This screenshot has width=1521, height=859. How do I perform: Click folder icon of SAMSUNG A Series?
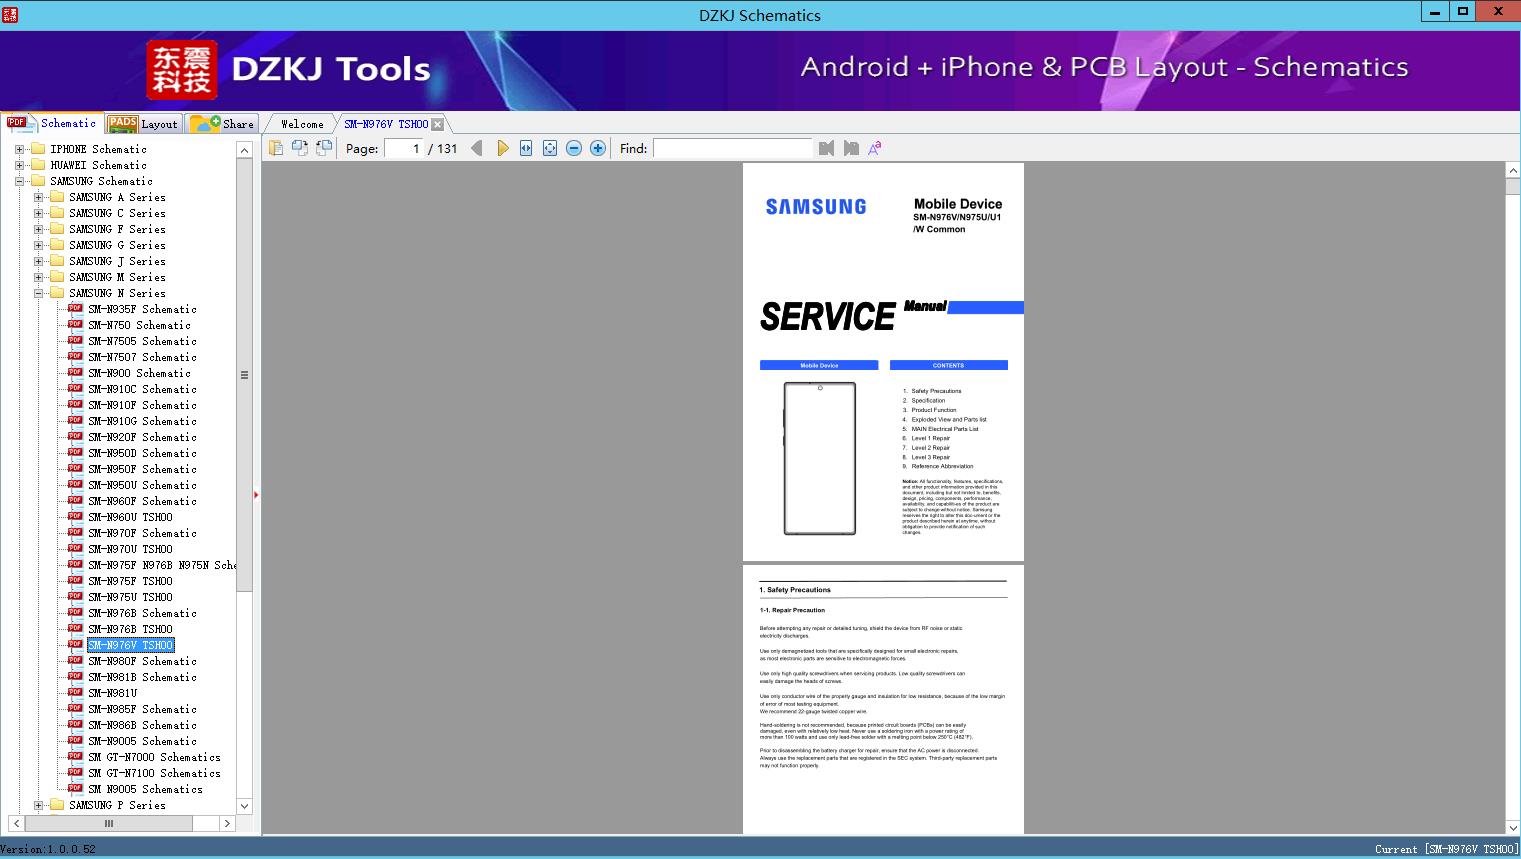(57, 197)
